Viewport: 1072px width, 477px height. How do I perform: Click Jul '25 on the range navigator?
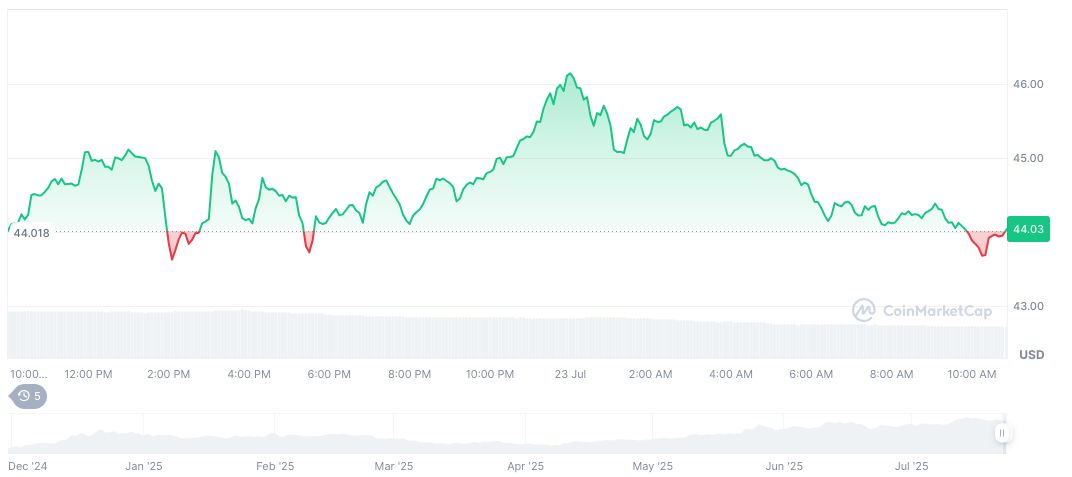pos(911,466)
